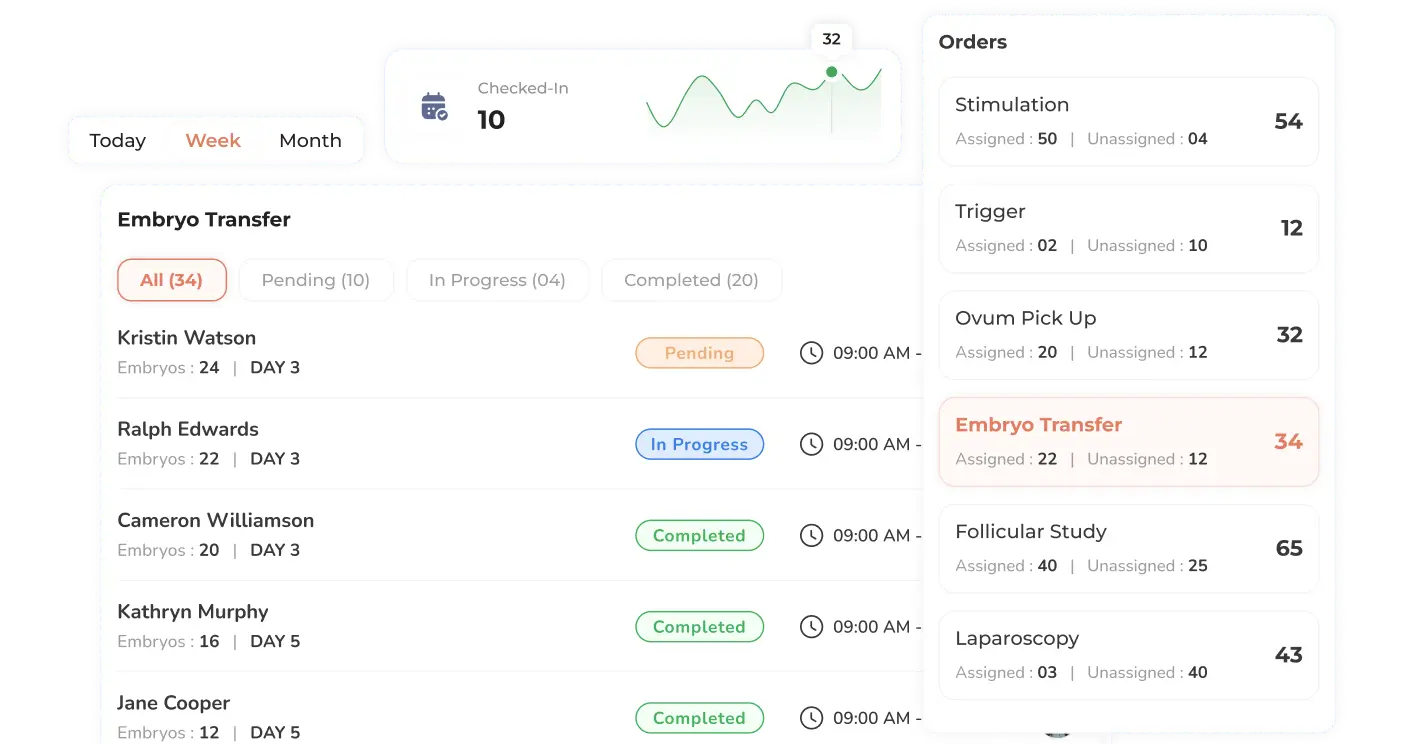Viewport: 1408px width, 744px height.
Task: Click clock icon in Jane Cooper's row
Action: (811, 718)
